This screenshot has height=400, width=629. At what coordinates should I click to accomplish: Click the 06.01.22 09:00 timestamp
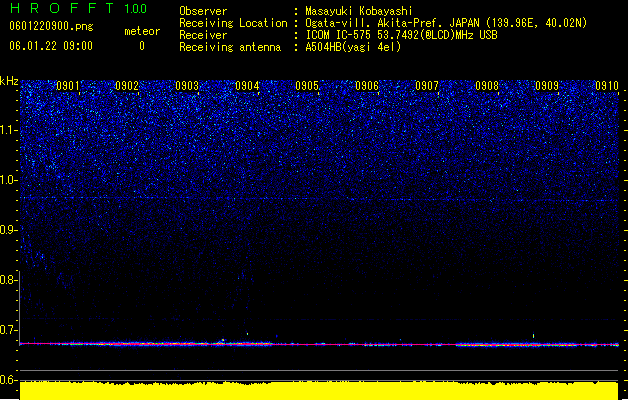(x=51, y=46)
